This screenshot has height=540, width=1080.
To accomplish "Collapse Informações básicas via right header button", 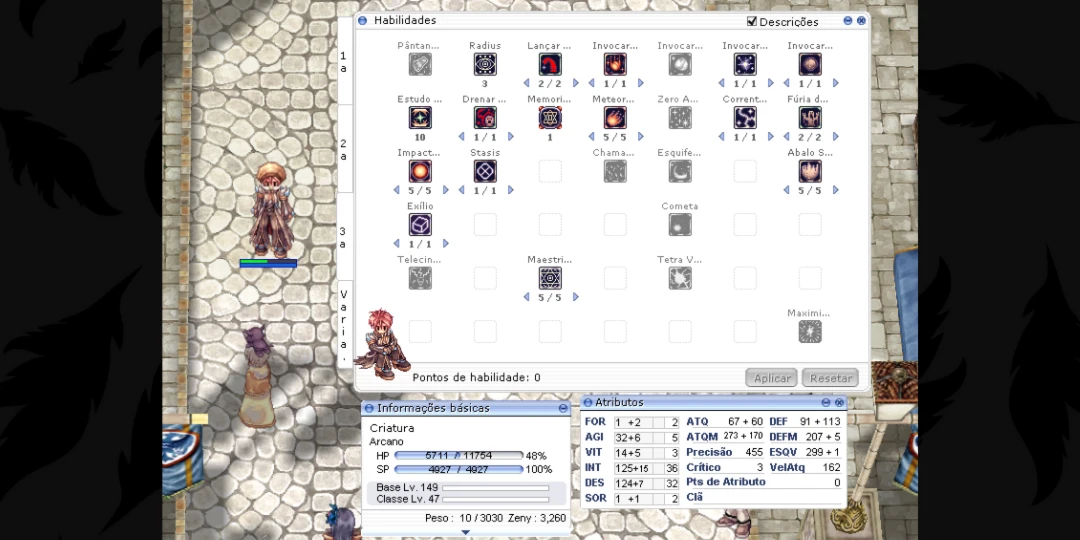I will tap(563, 408).
